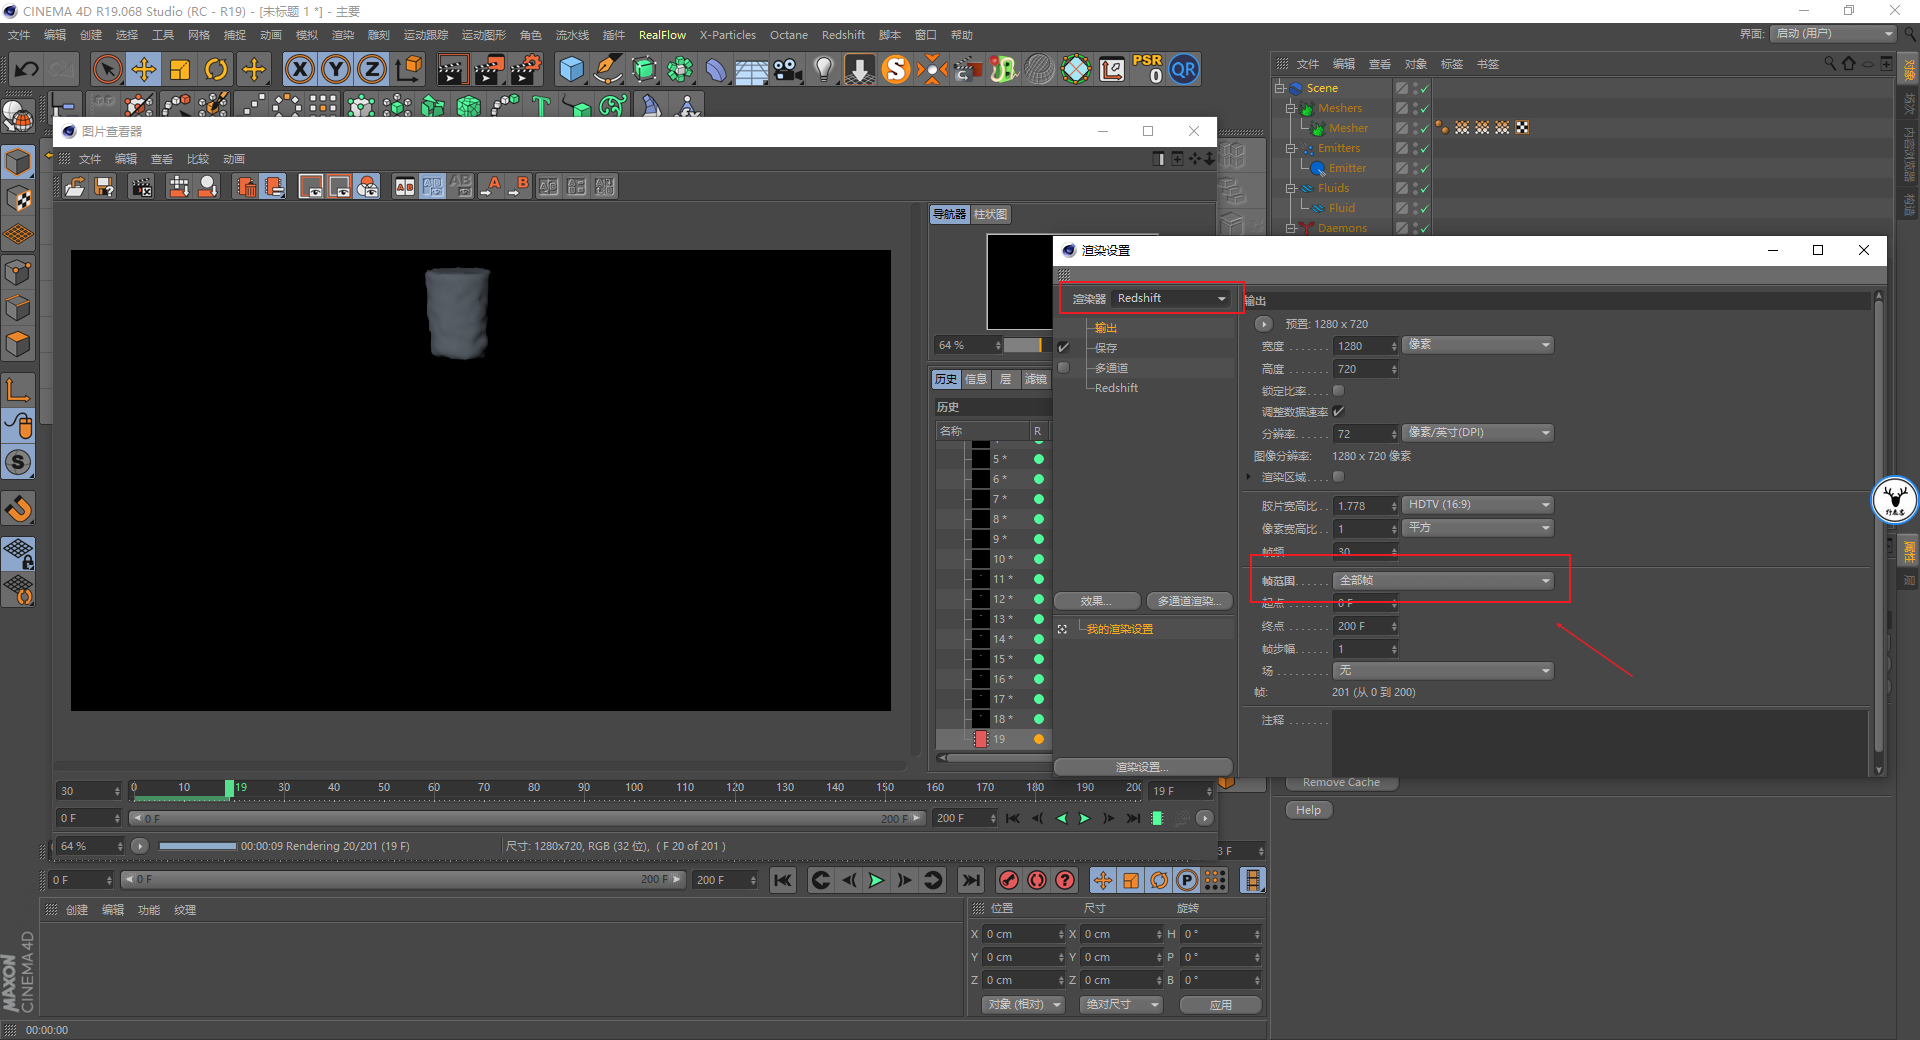Image resolution: width=1920 pixels, height=1040 pixels.
Task: Open the 平方 pixel aspect dropdown
Action: 1478,528
